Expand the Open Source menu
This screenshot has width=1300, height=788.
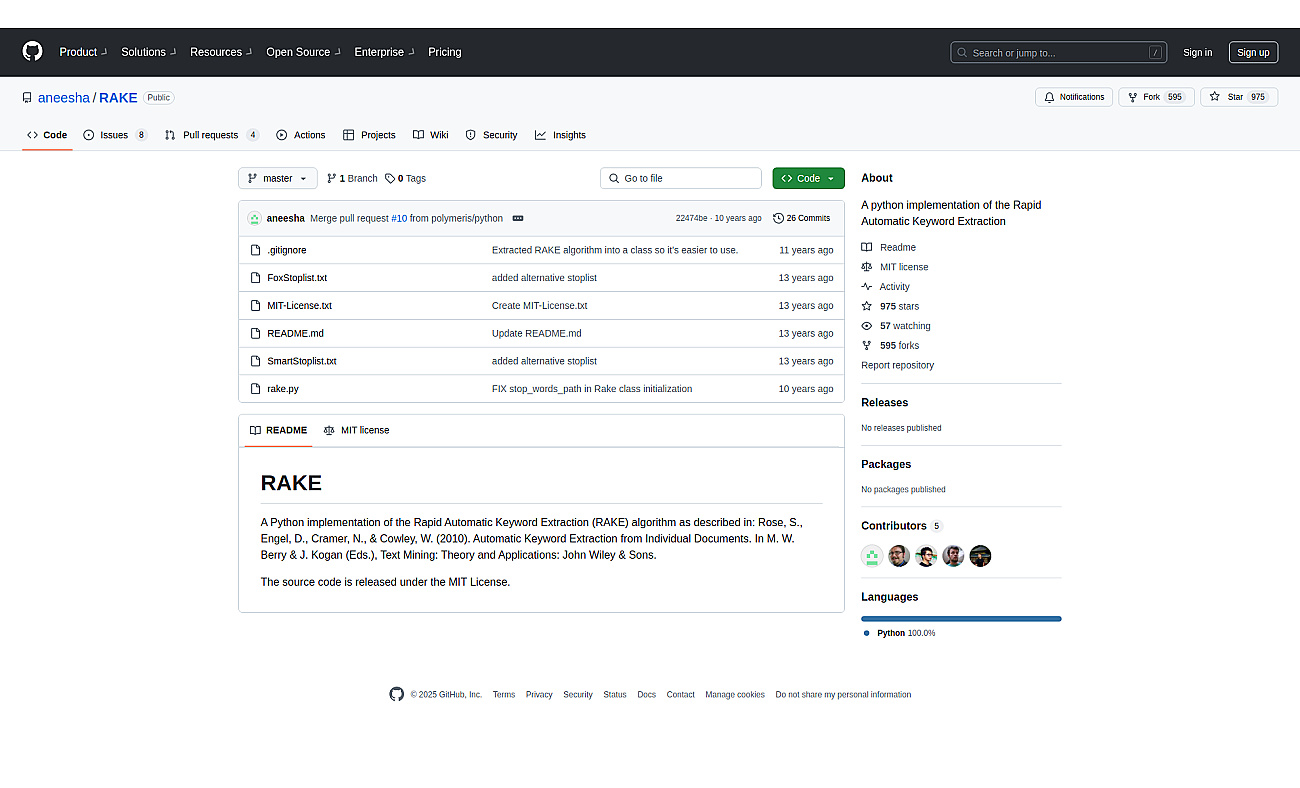(303, 52)
